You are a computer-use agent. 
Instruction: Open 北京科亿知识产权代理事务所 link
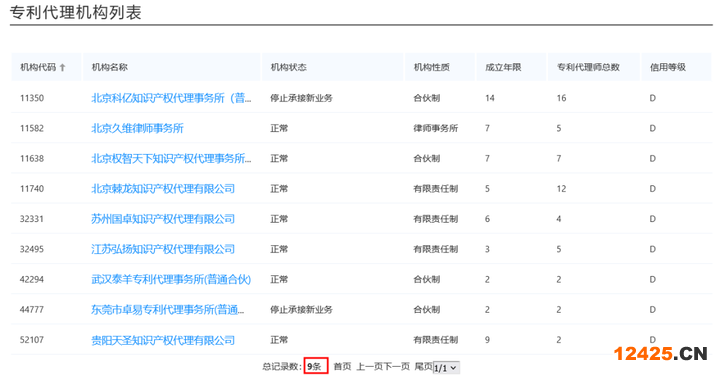[x=171, y=98]
